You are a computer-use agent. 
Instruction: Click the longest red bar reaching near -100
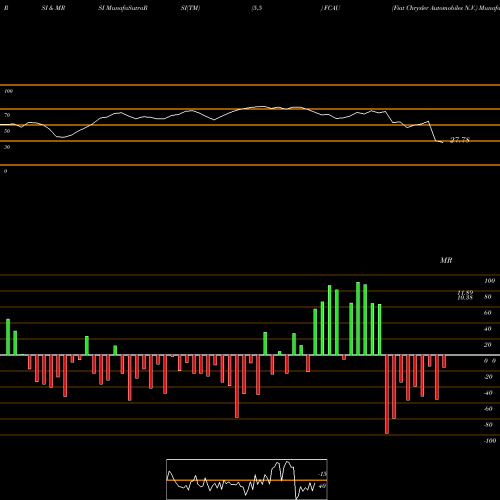(x=387, y=394)
